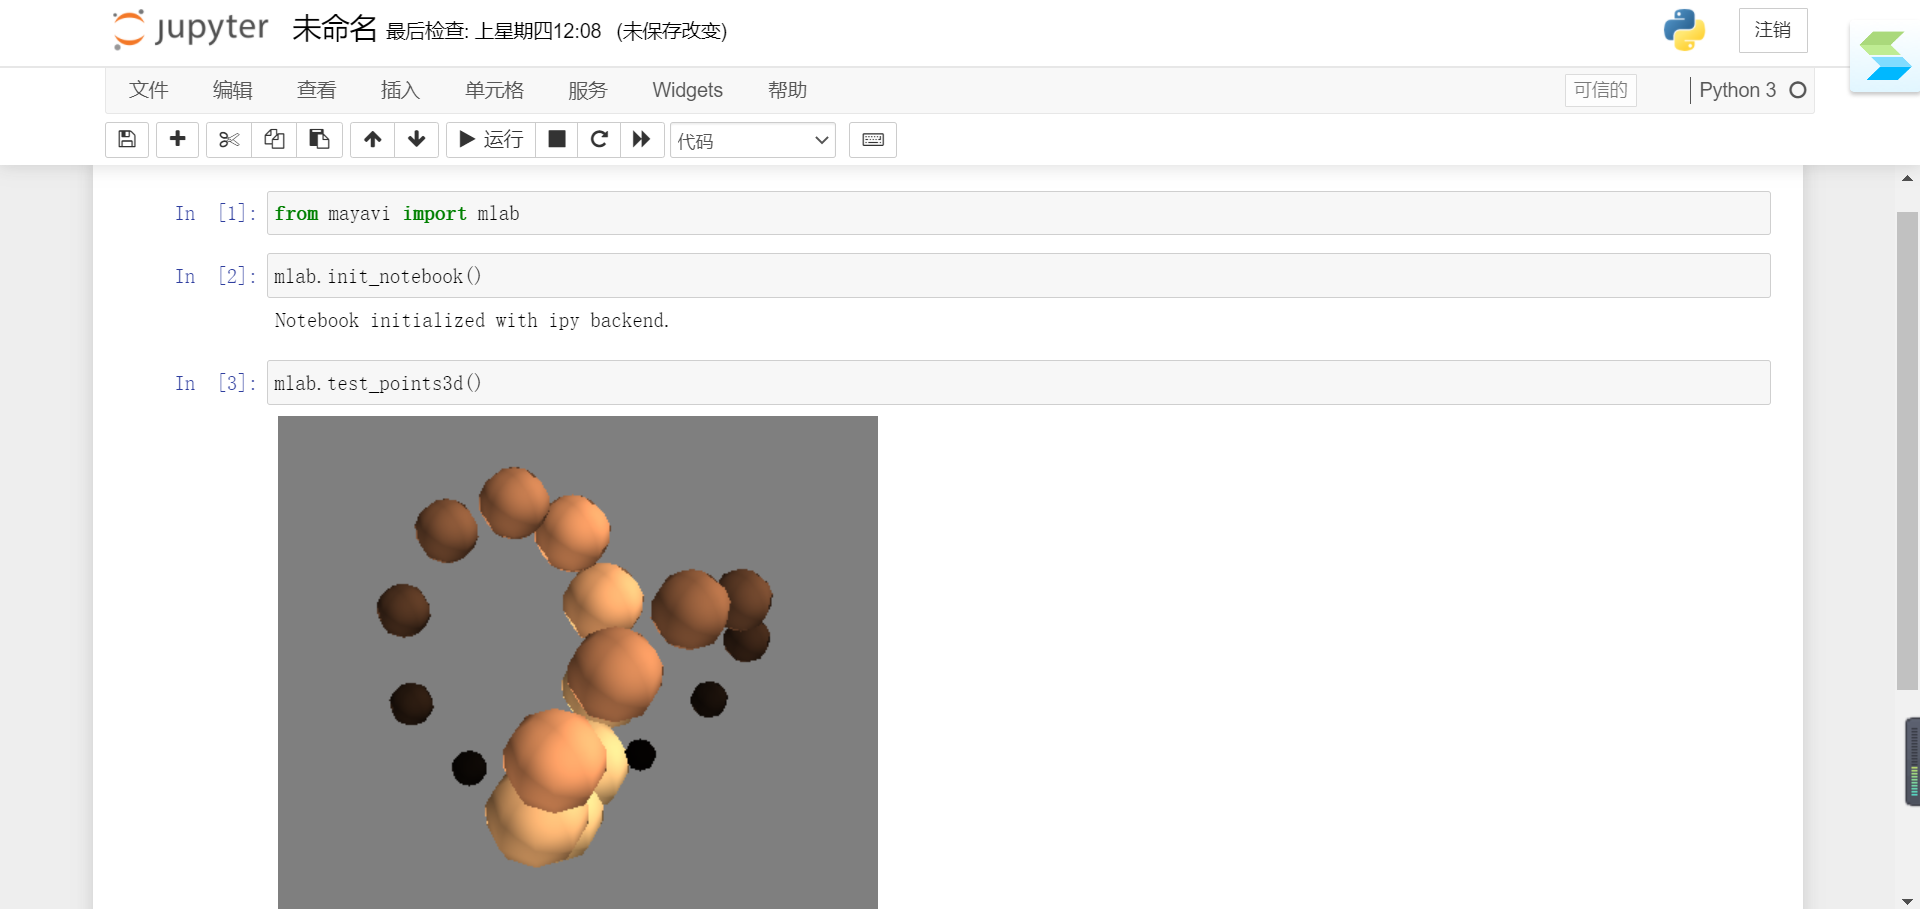The image size is (1920, 909).
Task: Open the 单元格 menu
Action: [x=494, y=90]
